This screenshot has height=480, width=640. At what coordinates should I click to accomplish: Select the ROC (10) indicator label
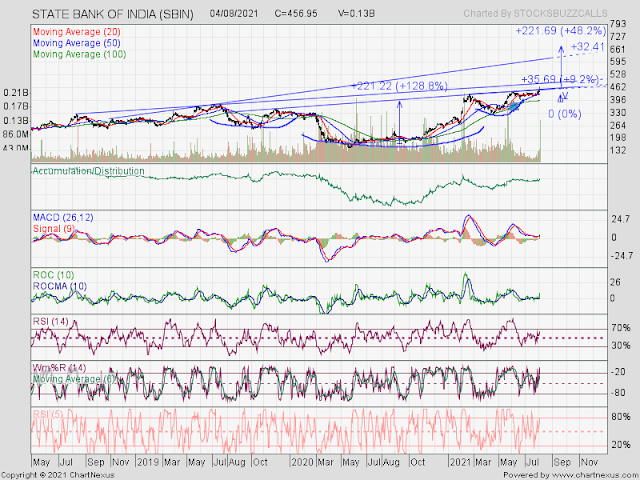click(x=53, y=275)
